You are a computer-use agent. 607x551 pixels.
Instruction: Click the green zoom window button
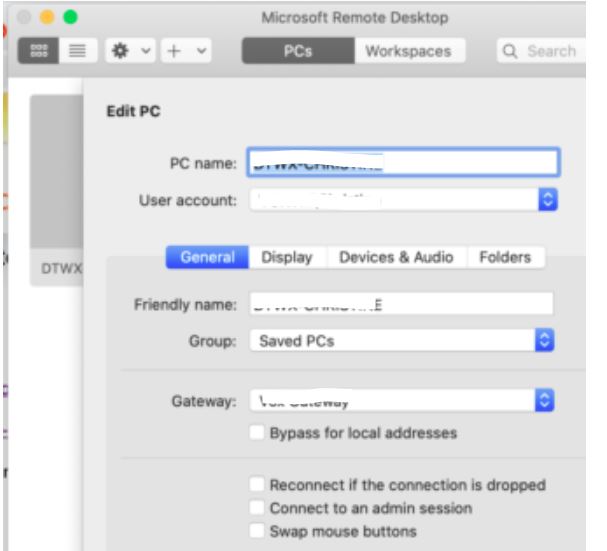pyautogui.click(x=70, y=17)
